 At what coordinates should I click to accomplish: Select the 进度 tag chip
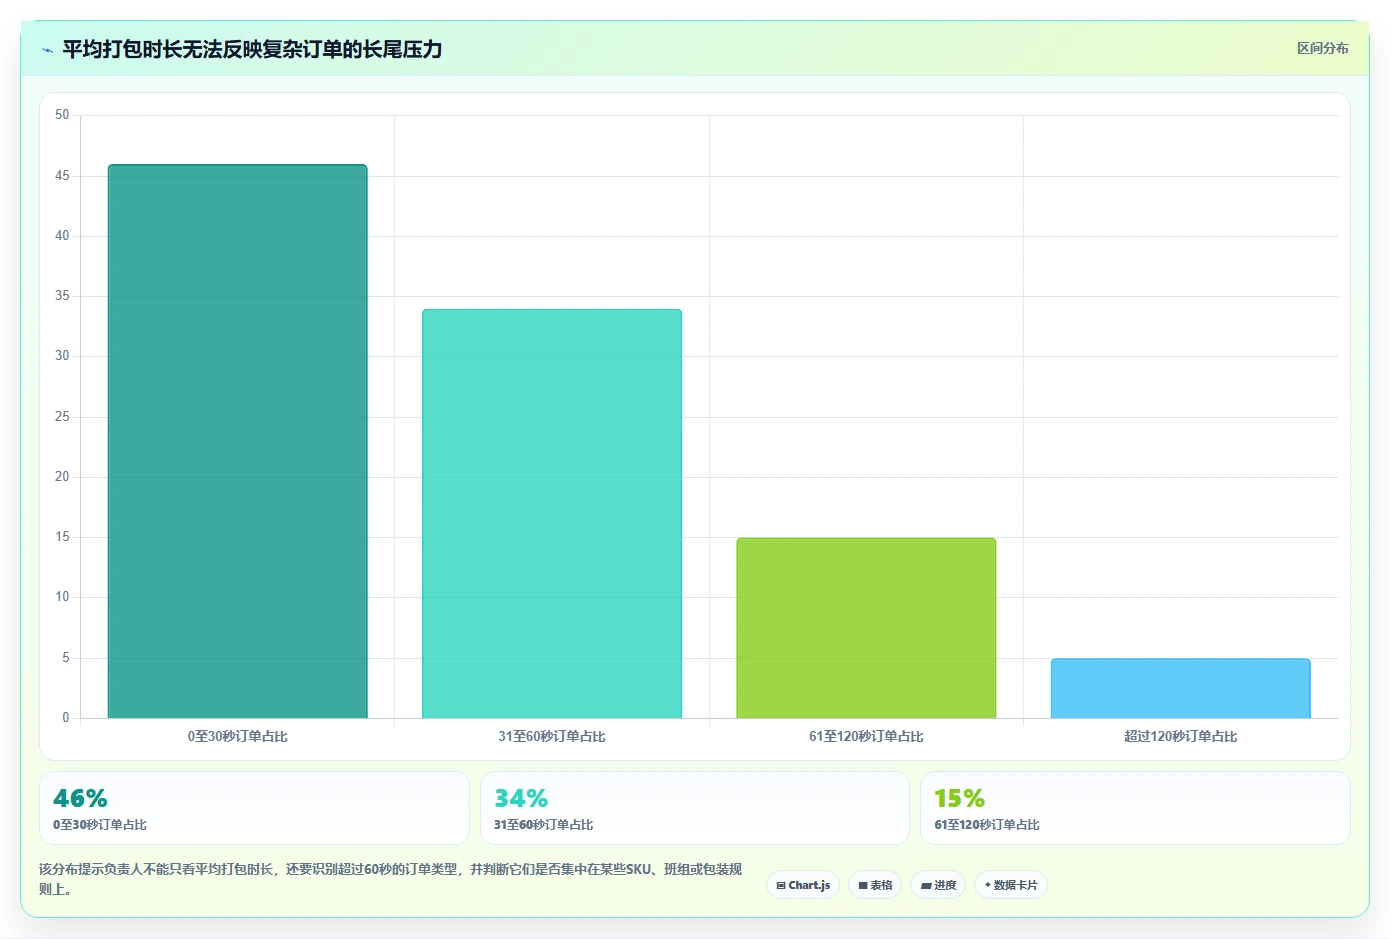pyautogui.click(x=938, y=885)
